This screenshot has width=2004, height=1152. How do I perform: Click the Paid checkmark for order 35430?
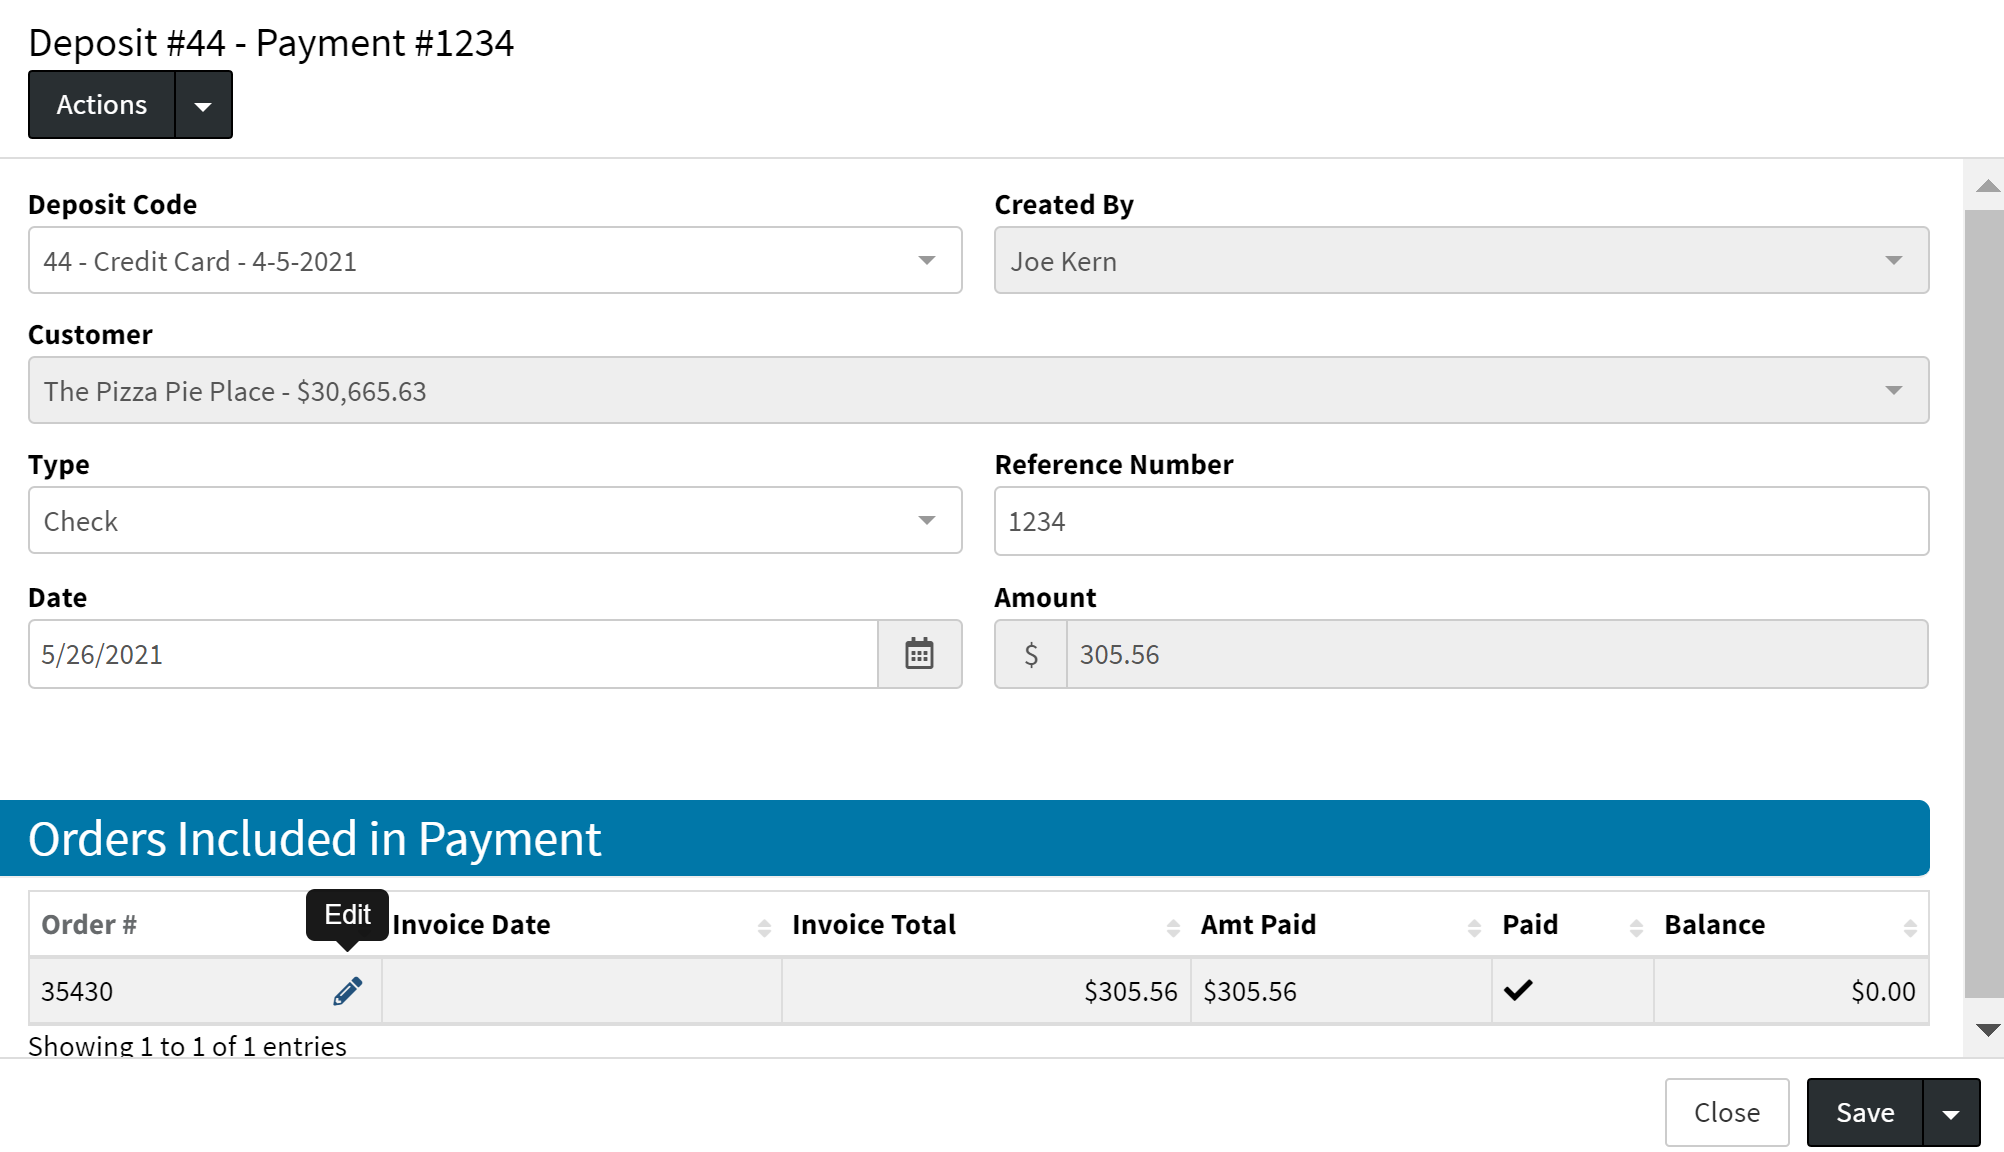point(1518,990)
